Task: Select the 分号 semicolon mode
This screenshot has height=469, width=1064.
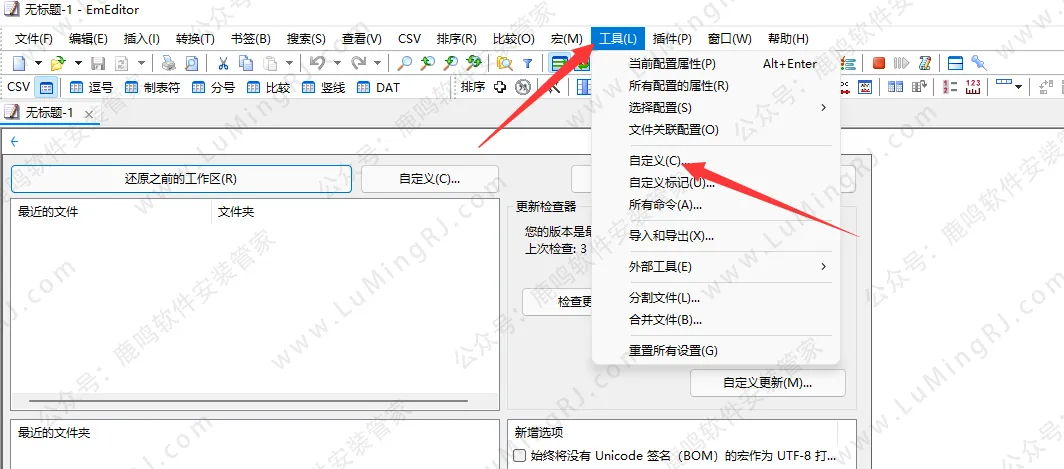Action: [213, 88]
